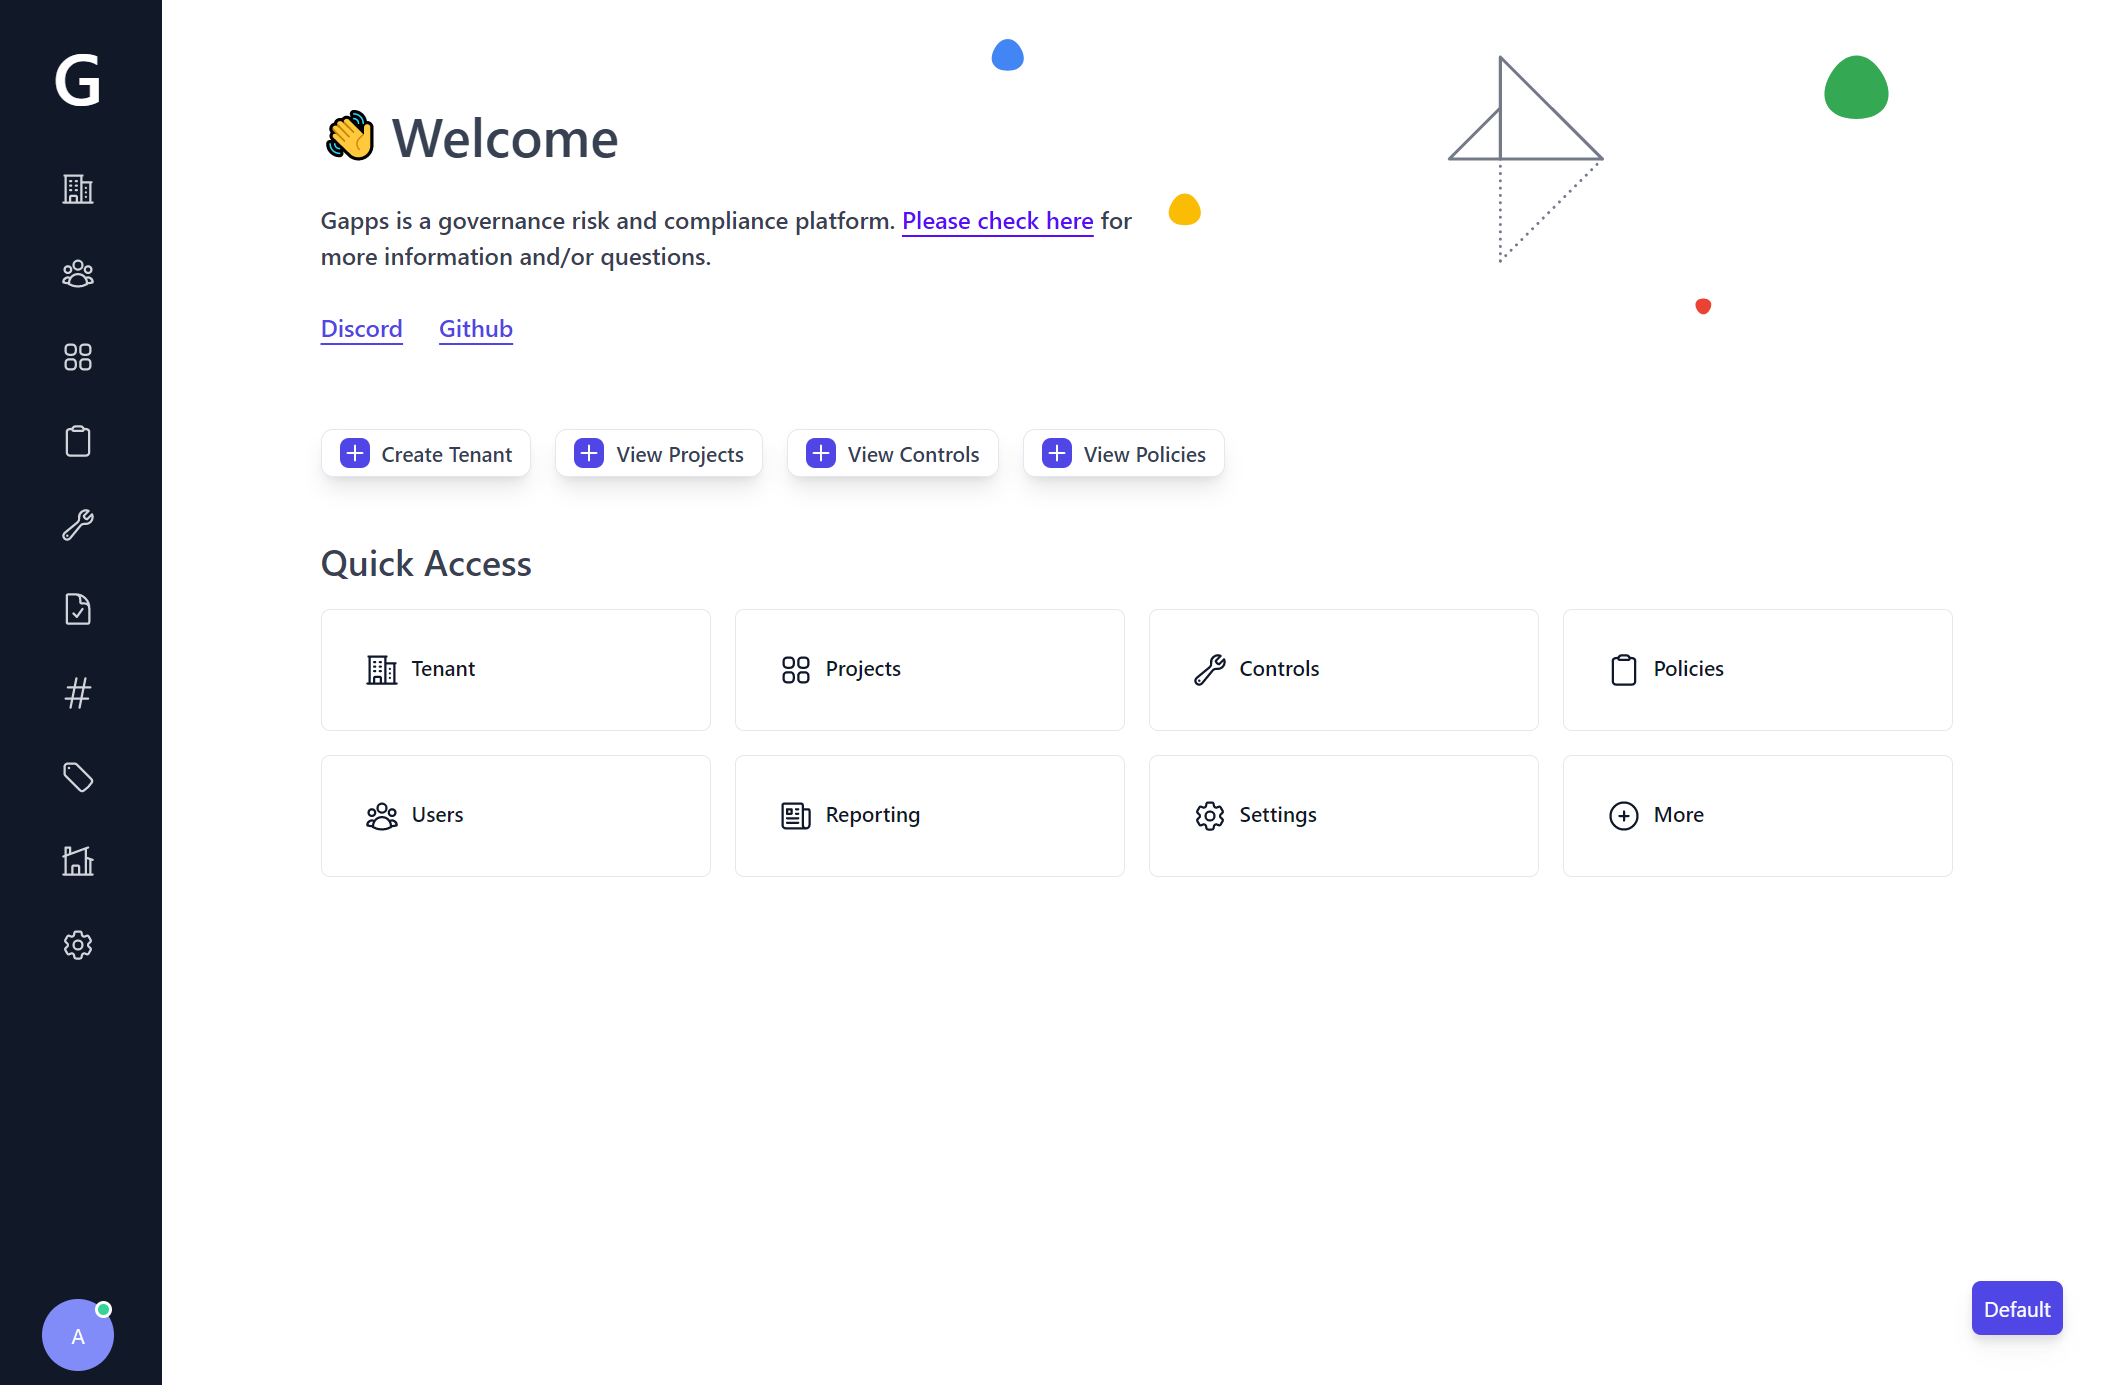
Task: Open the user avatar menu
Action: tap(78, 1335)
